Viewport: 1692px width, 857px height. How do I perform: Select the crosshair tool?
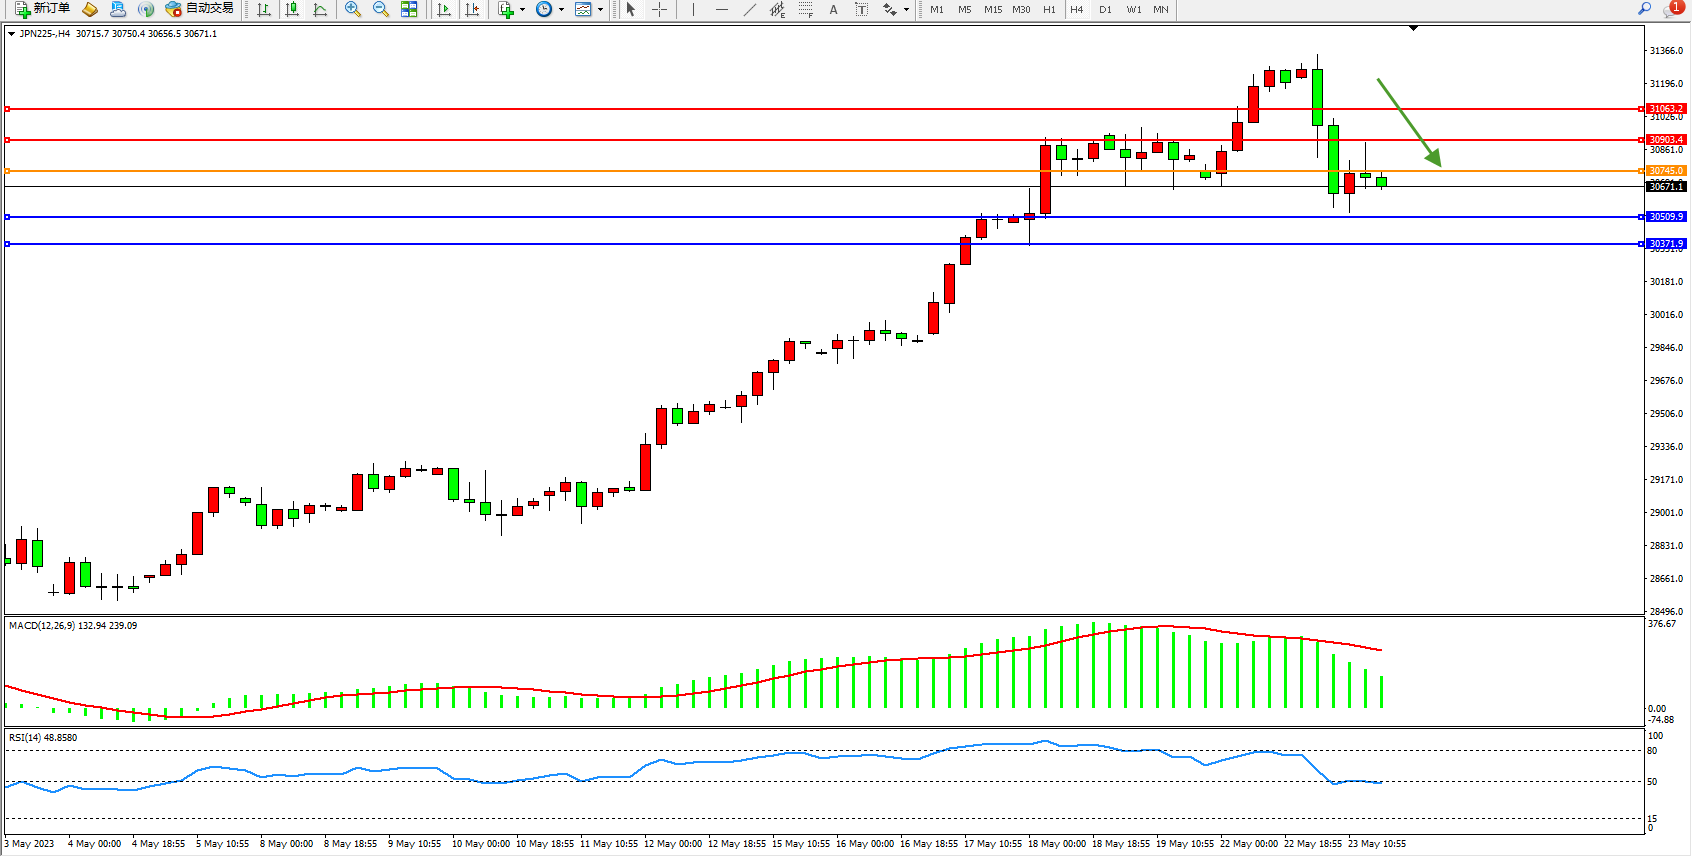coord(660,9)
